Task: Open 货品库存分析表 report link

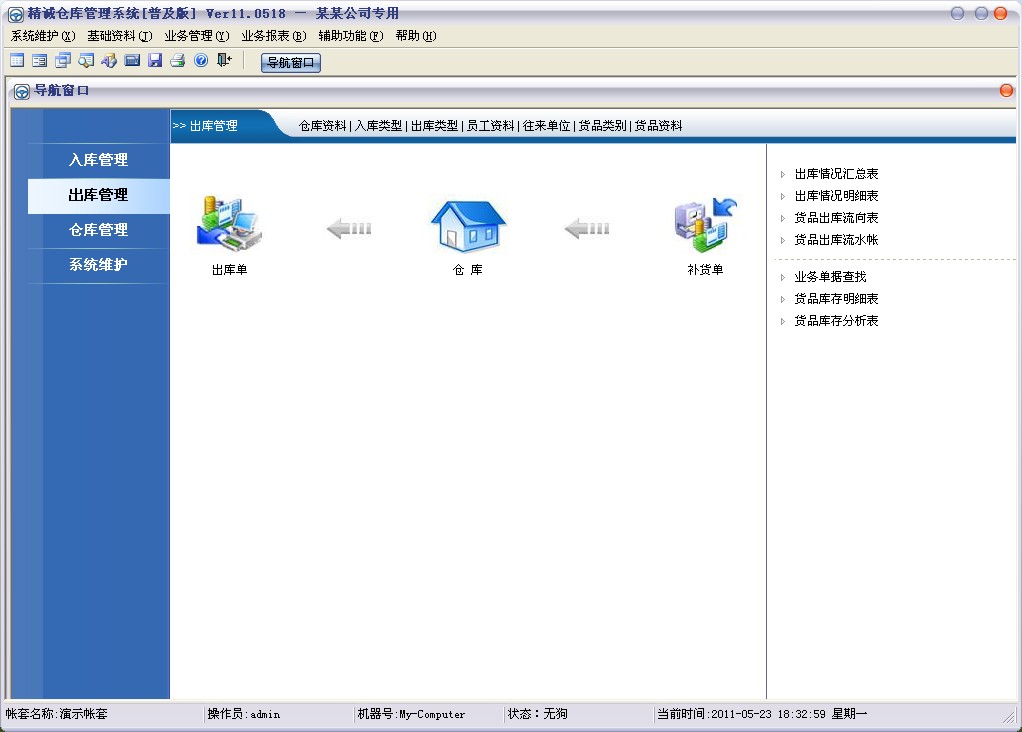Action: coord(837,320)
